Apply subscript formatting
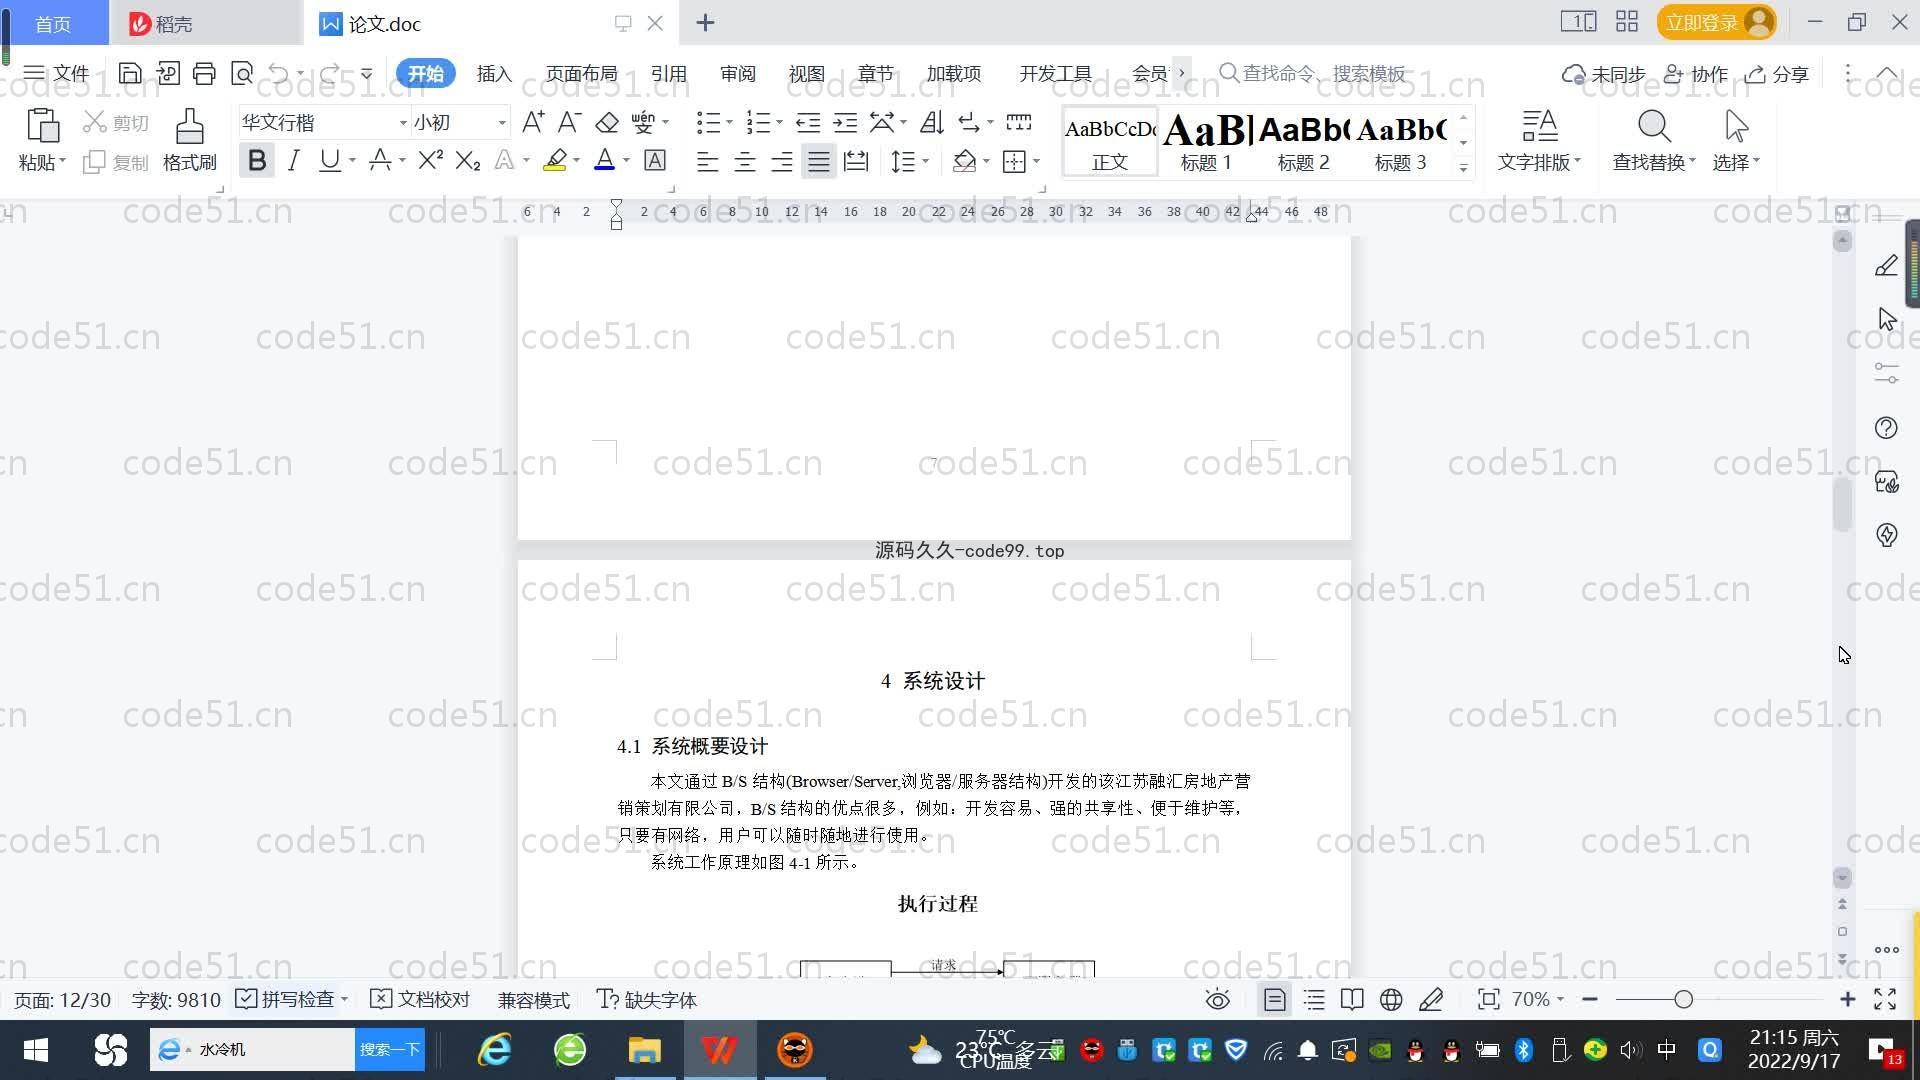The width and height of the screenshot is (1920, 1080). point(468,160)
